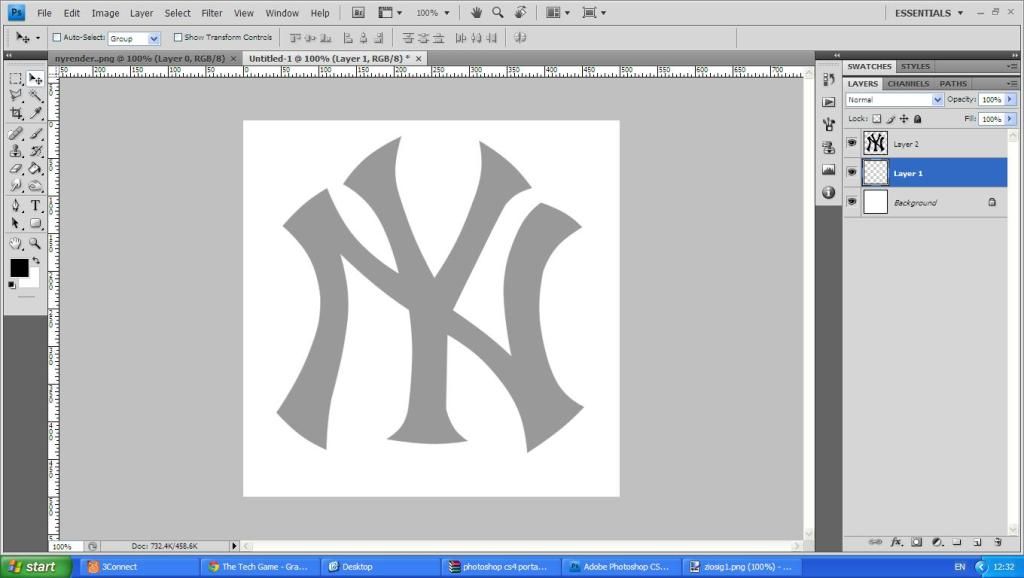Open the Screen Mode dropdown
This screenshot has width=1024, height=578.
tap(594, 12)
